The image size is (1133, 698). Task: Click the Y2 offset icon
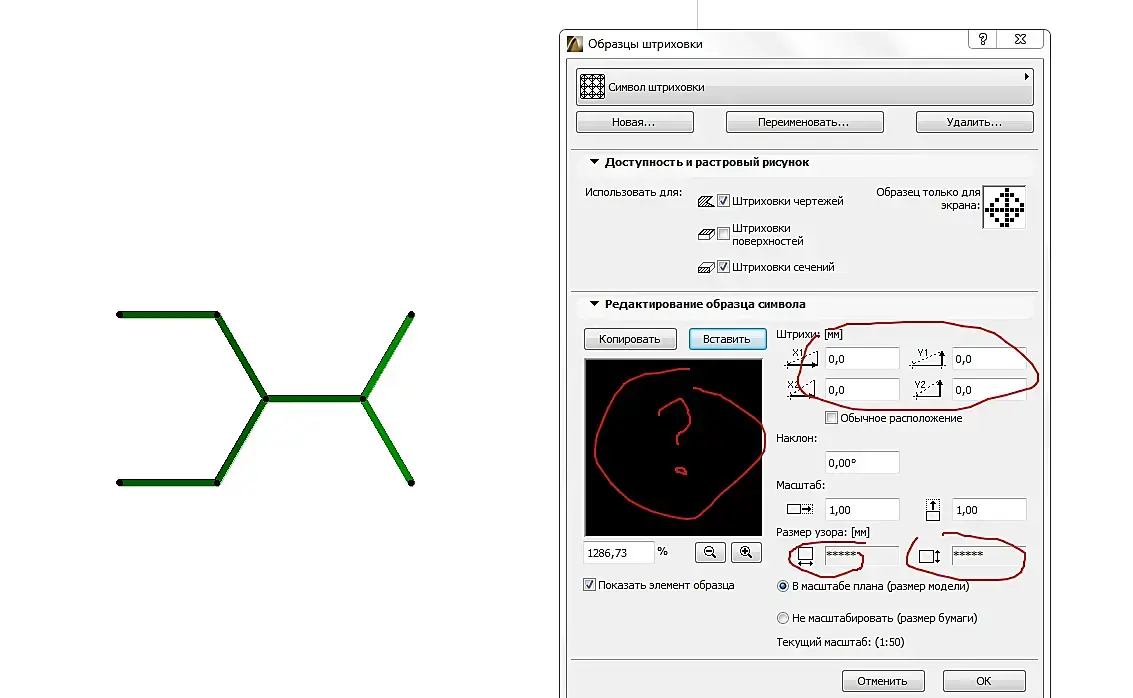point(928,389)
